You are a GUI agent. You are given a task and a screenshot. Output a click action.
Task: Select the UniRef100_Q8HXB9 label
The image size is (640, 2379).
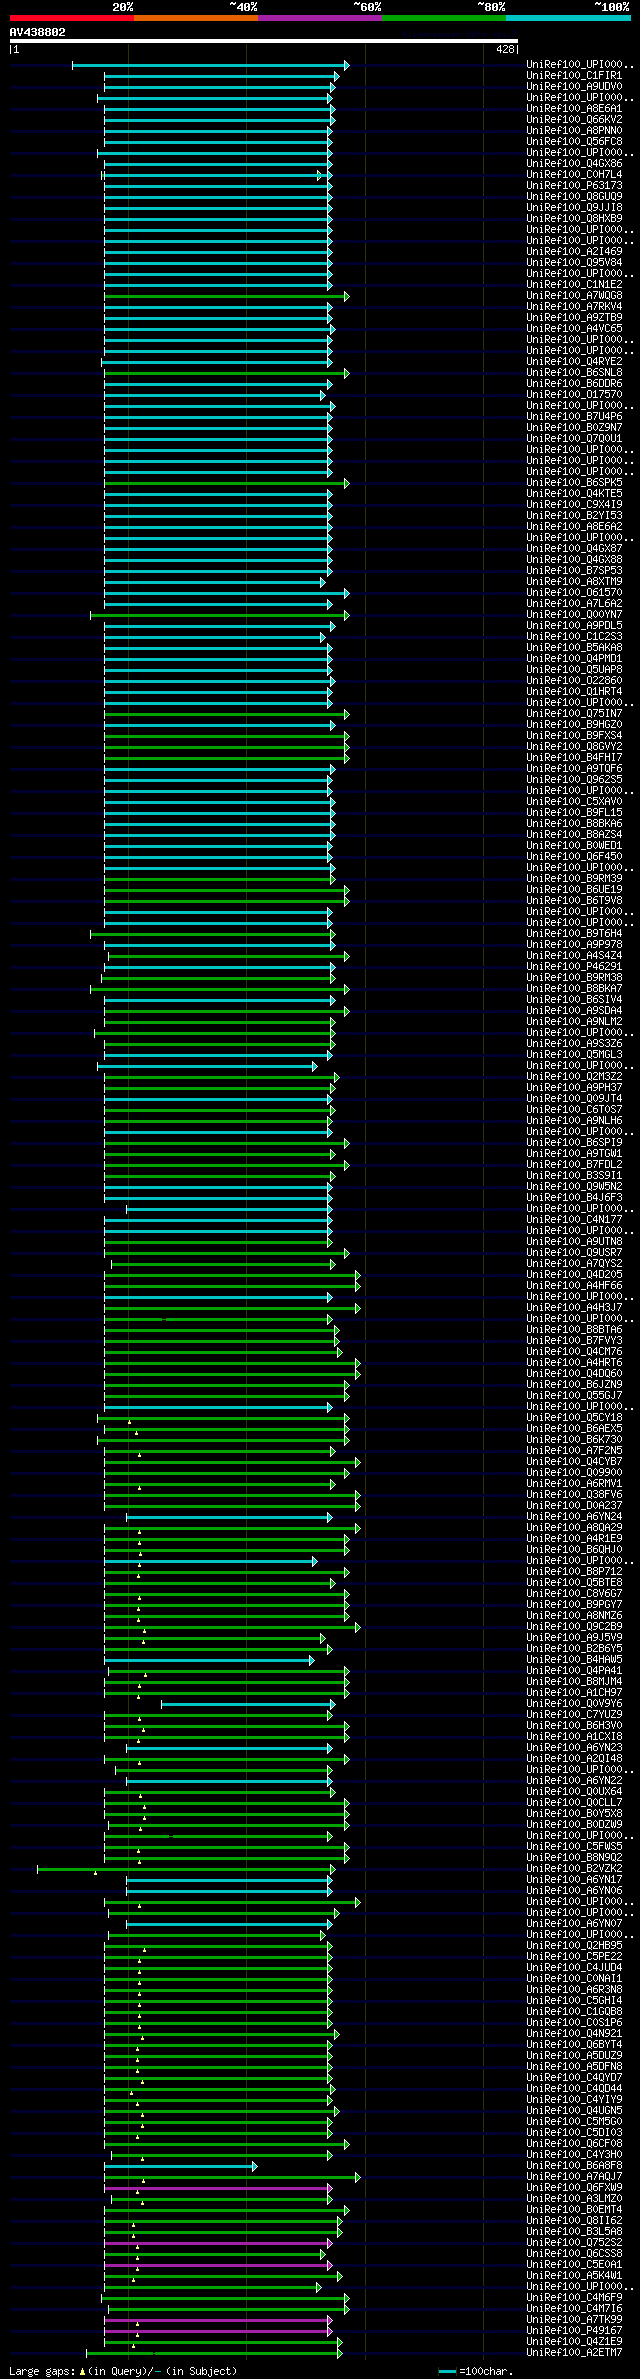(574, 218)
